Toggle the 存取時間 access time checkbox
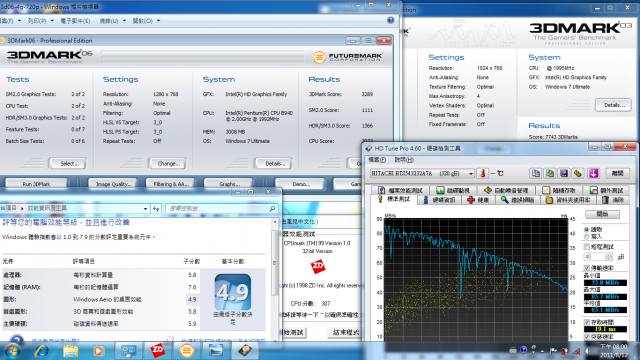640x360 pixels. pos(587,322)
